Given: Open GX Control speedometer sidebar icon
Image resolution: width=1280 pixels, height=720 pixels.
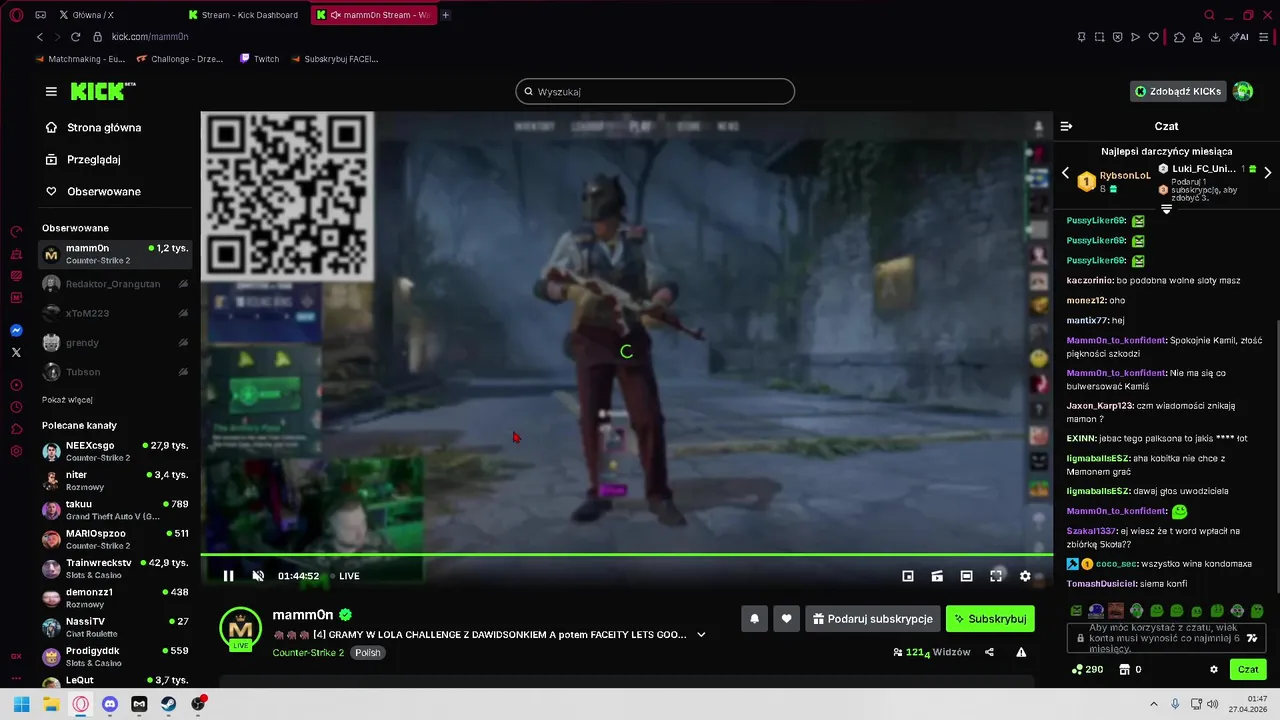Looking at the screenshot, I should coord(16,231).
